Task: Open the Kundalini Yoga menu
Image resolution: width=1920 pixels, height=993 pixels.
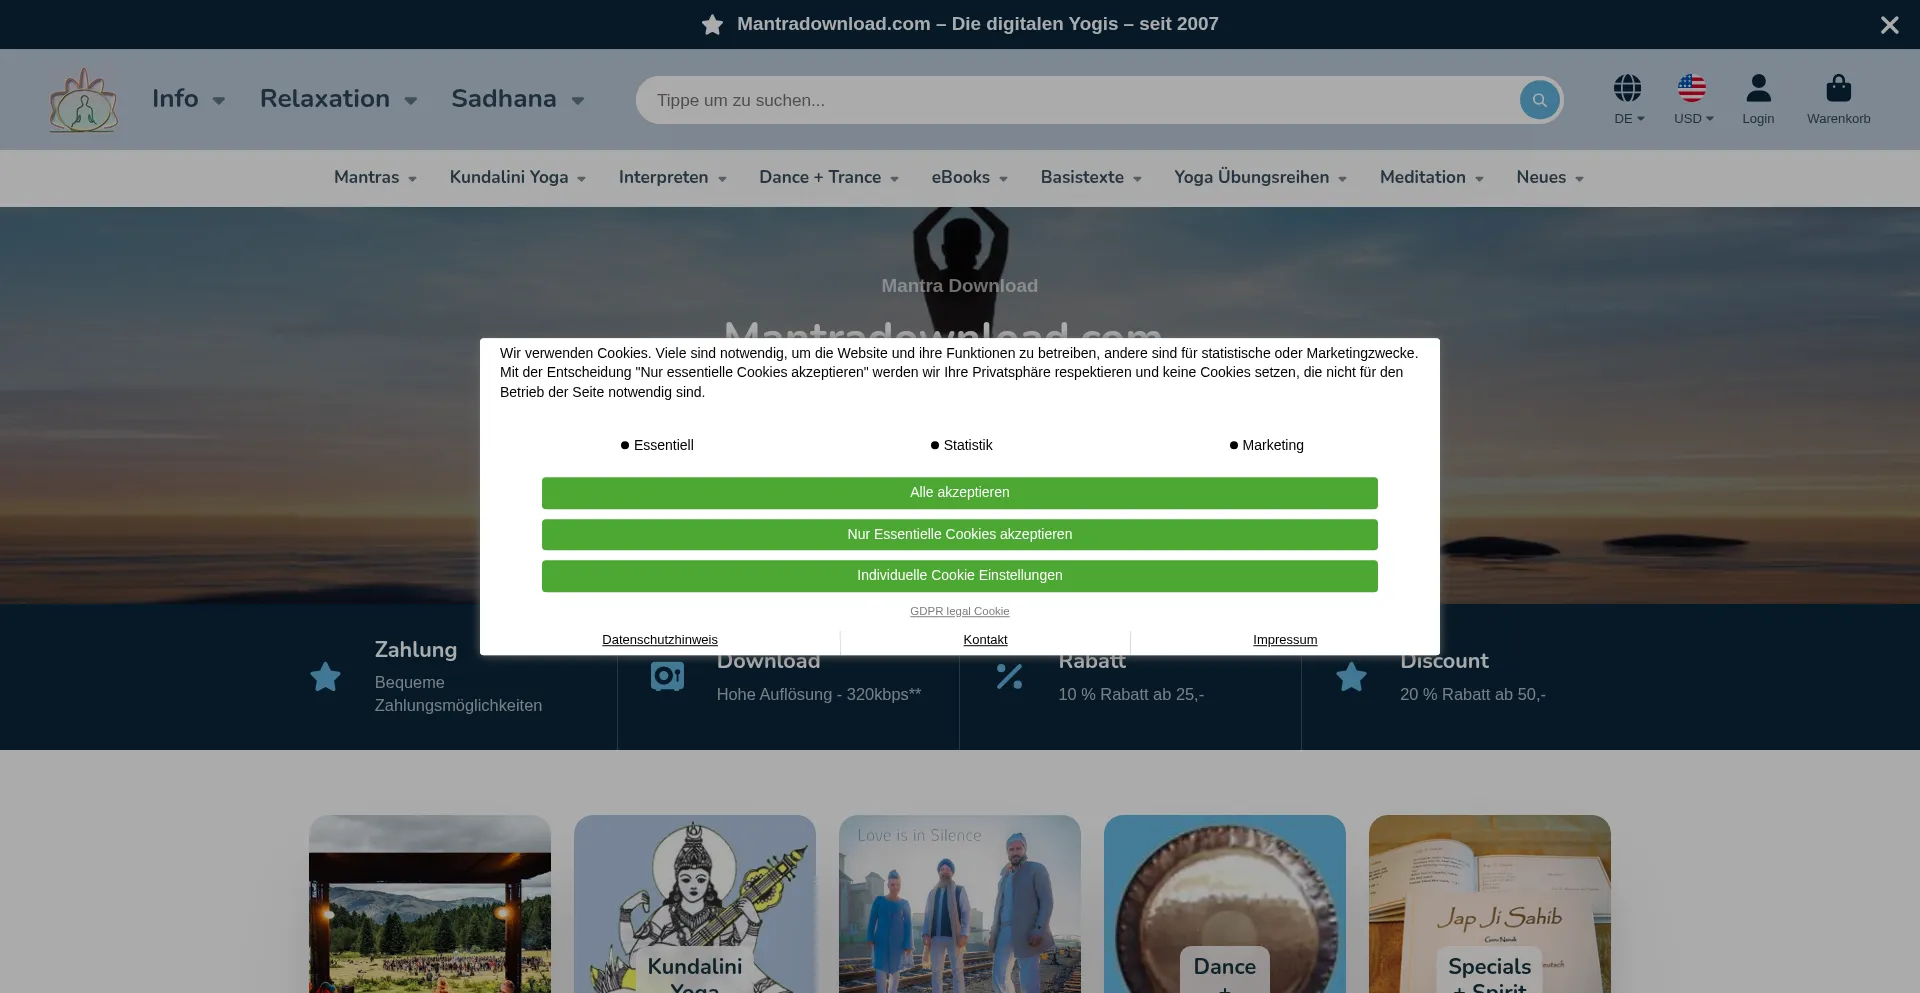Action: (x=517, y=178)
